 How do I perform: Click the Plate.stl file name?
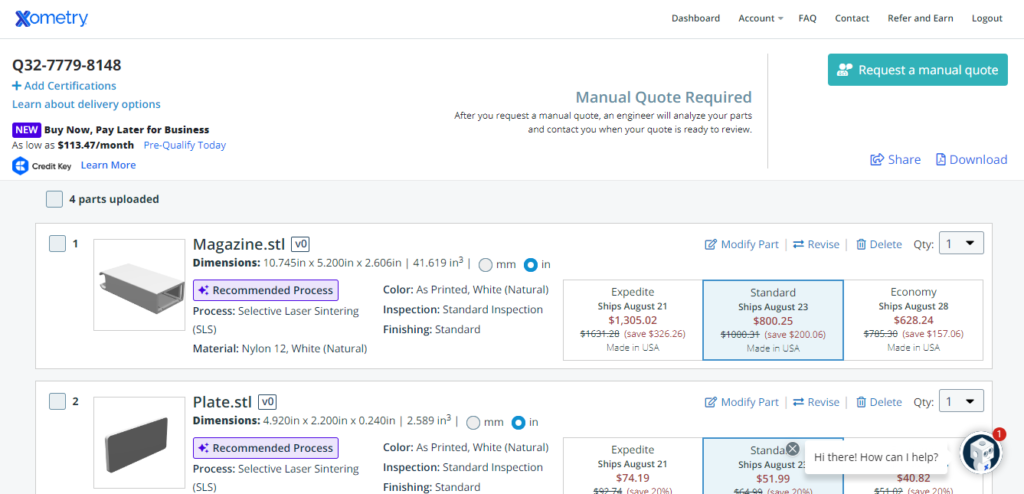(x=223, y=402)
